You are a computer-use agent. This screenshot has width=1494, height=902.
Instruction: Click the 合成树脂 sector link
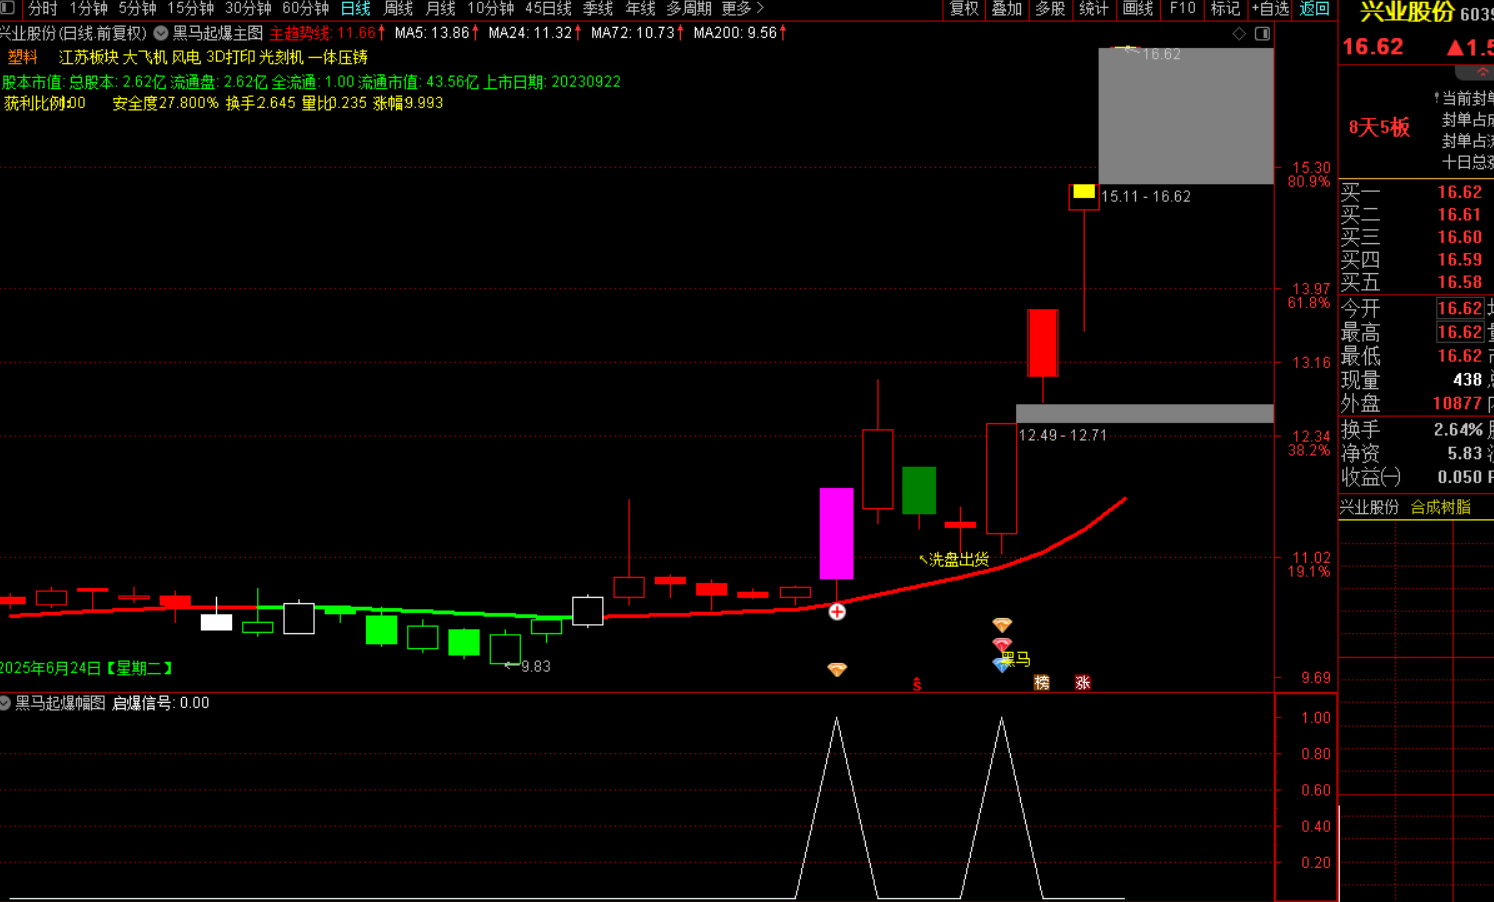pyautogui.click(x=1440, y=507)
